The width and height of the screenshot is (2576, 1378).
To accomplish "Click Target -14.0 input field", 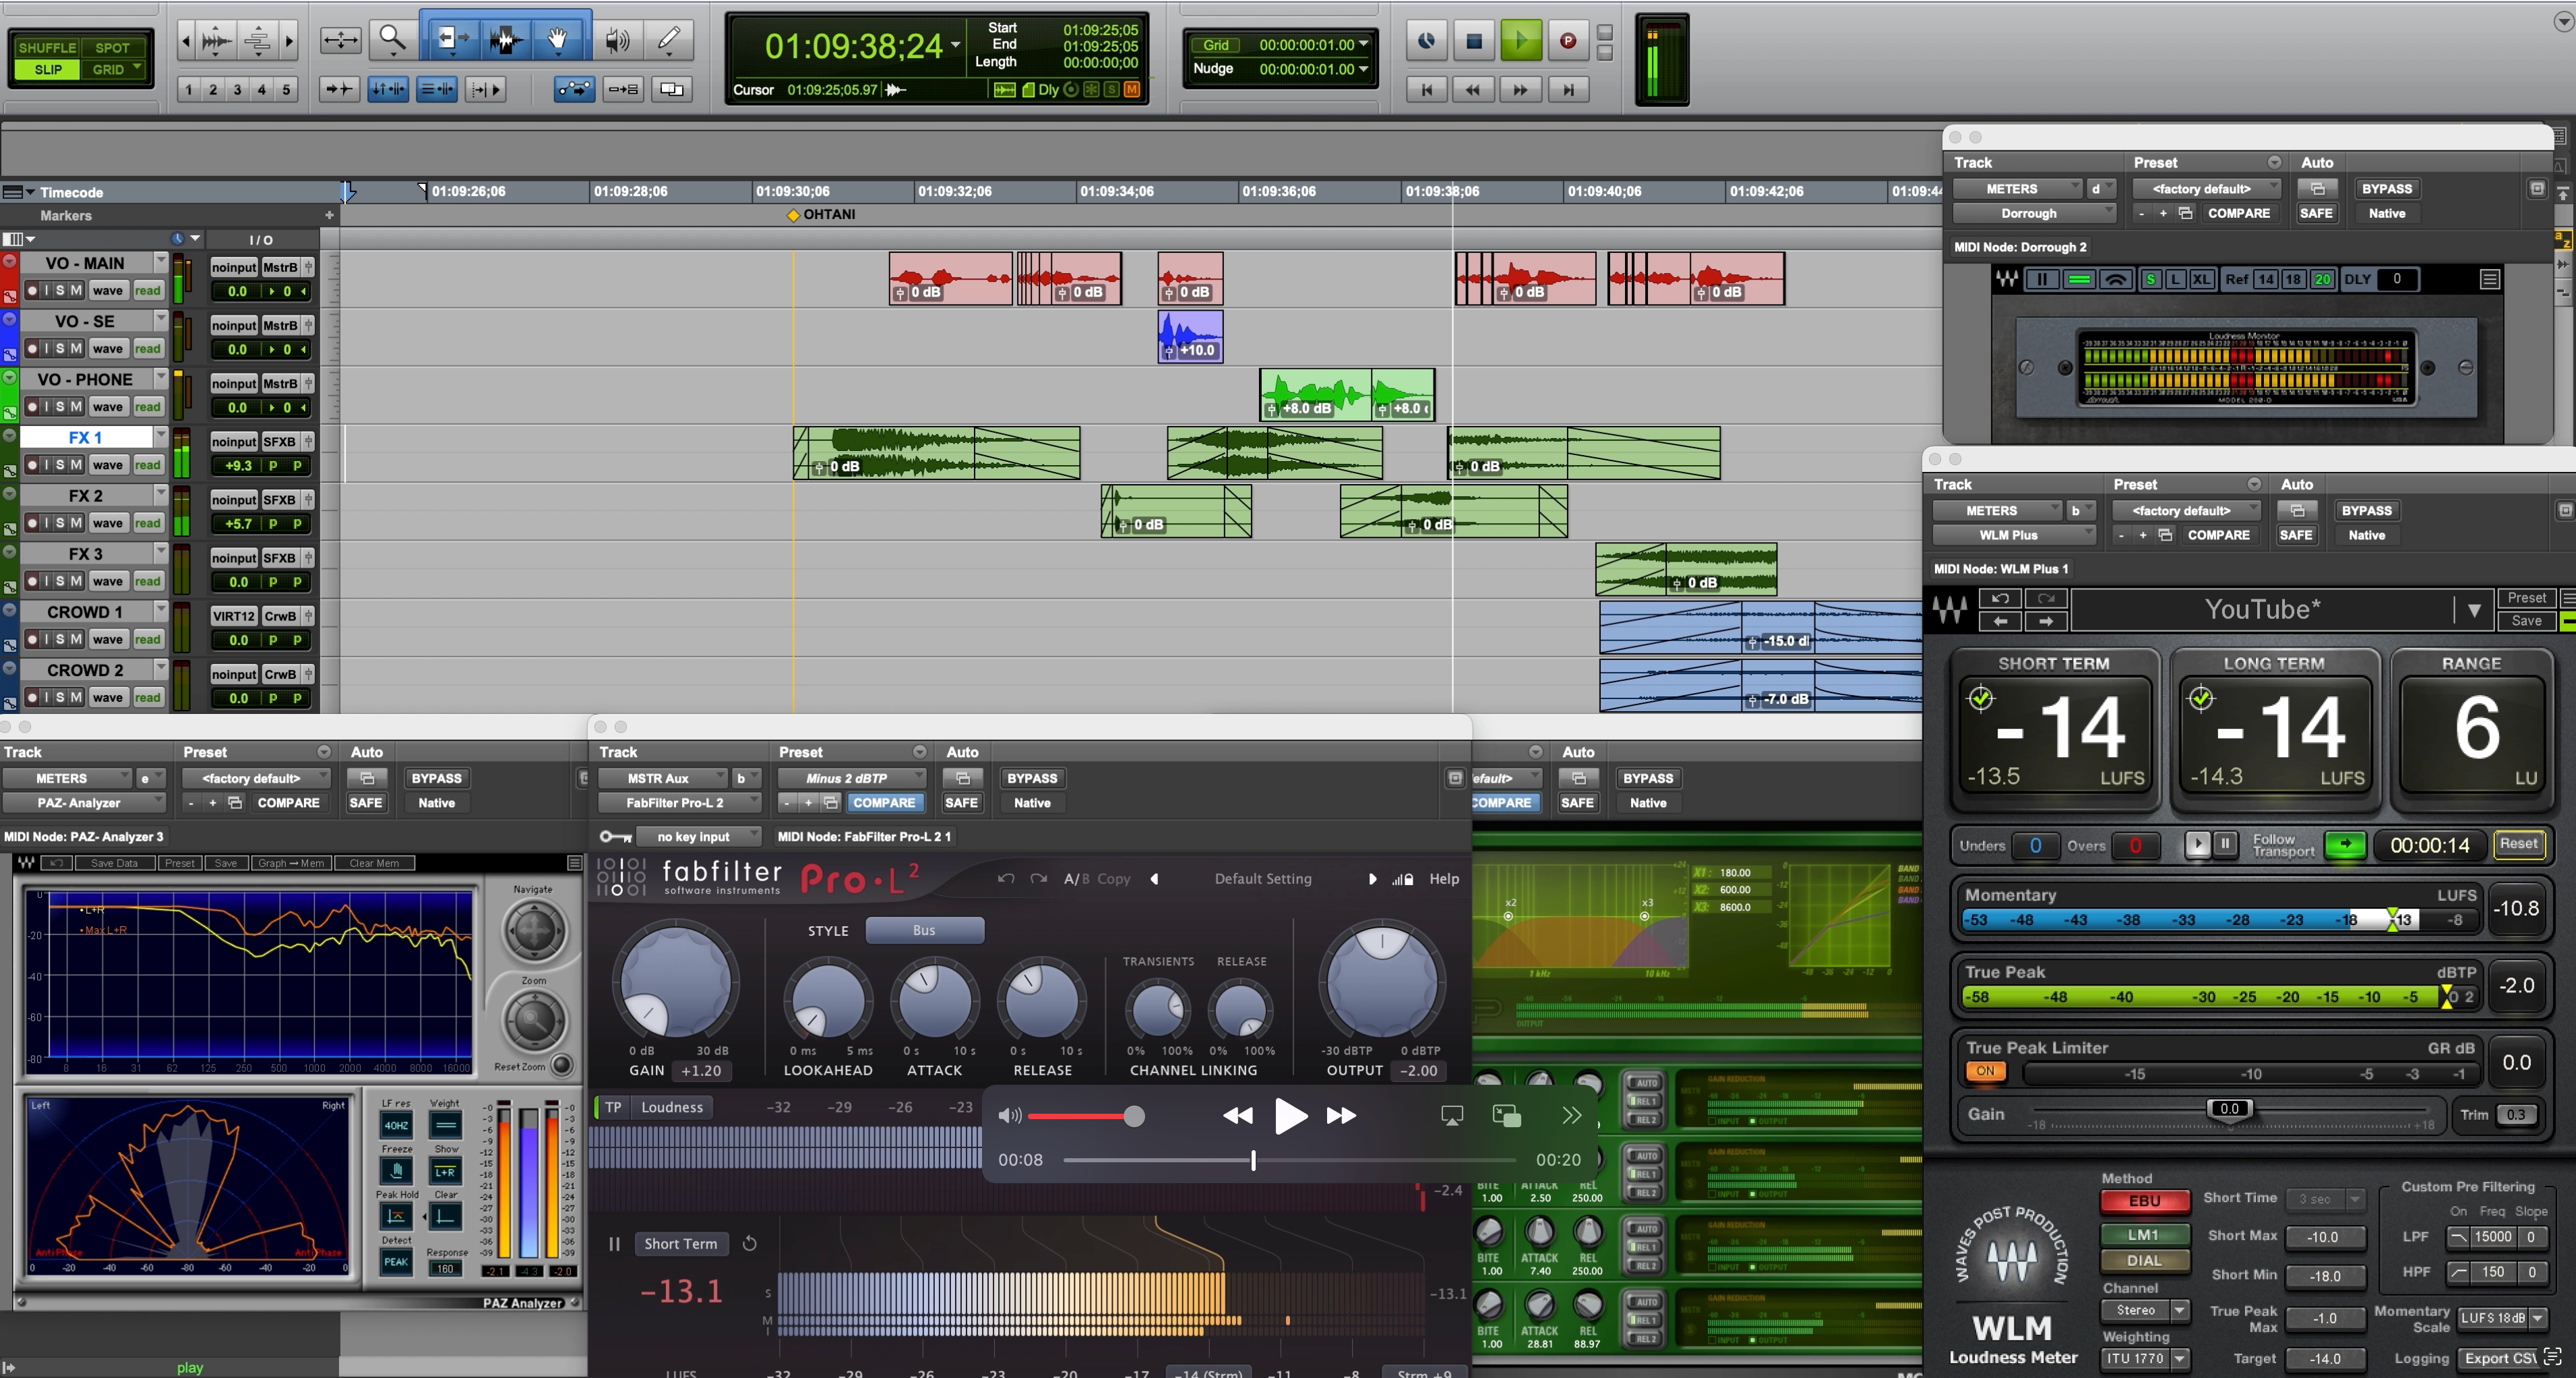I will [x=2325, y=1358].
